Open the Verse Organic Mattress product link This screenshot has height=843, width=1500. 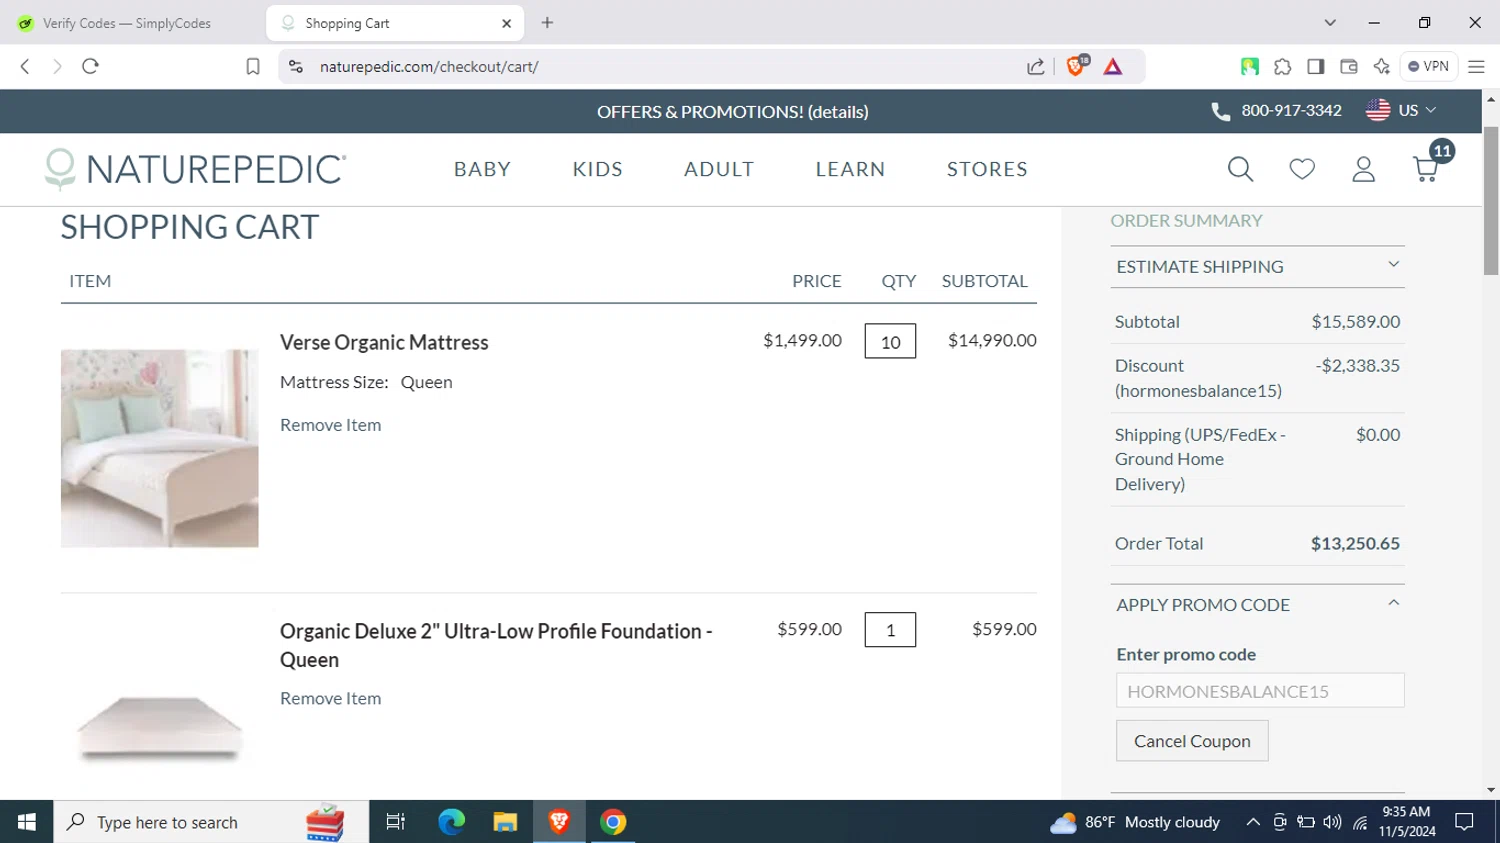click(x=384, y=342)
